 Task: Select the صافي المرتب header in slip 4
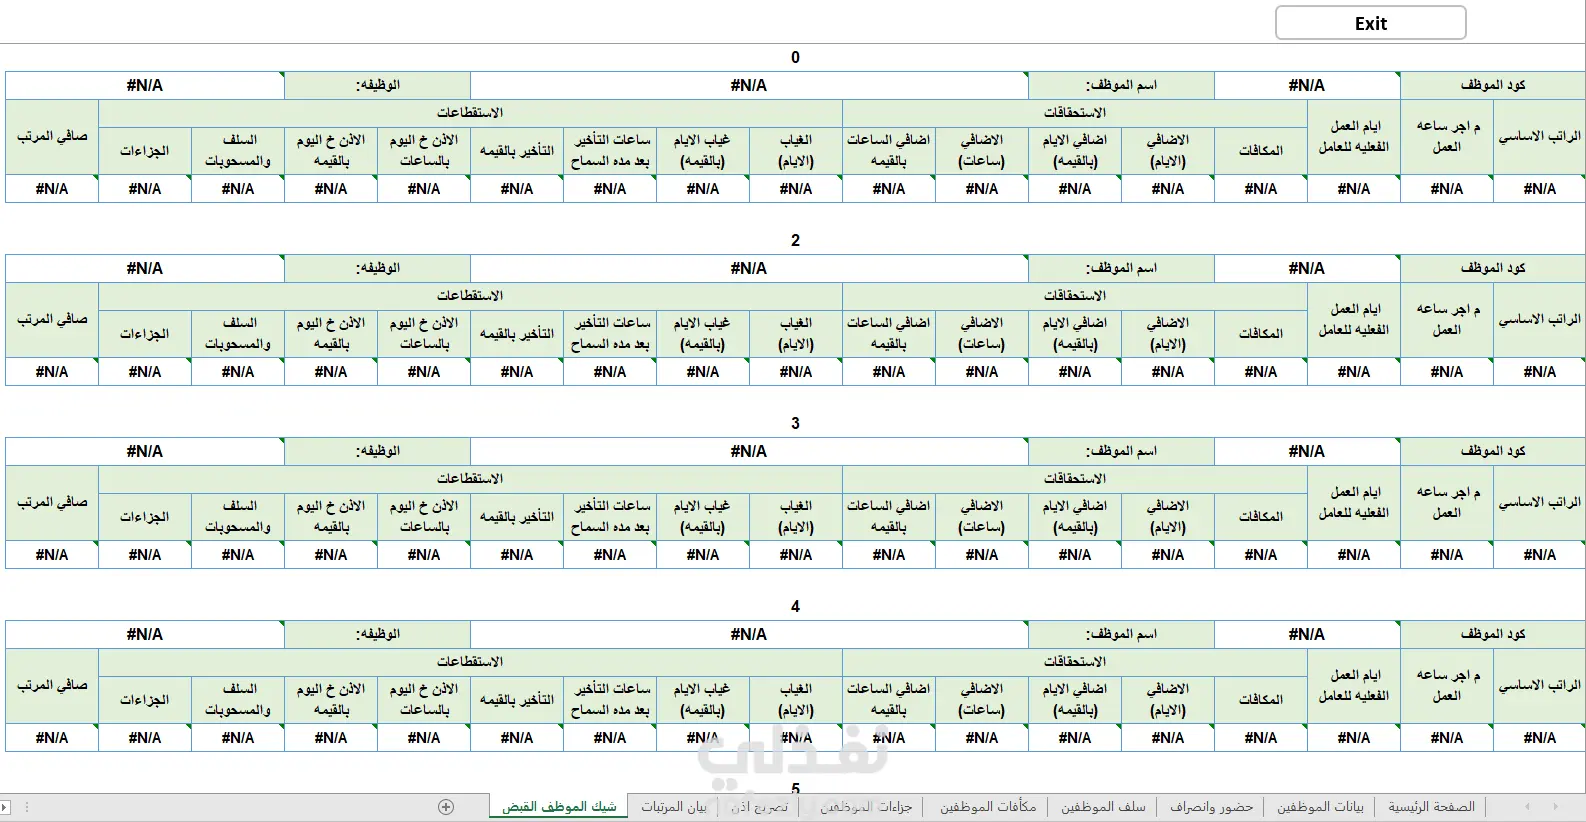52,686
